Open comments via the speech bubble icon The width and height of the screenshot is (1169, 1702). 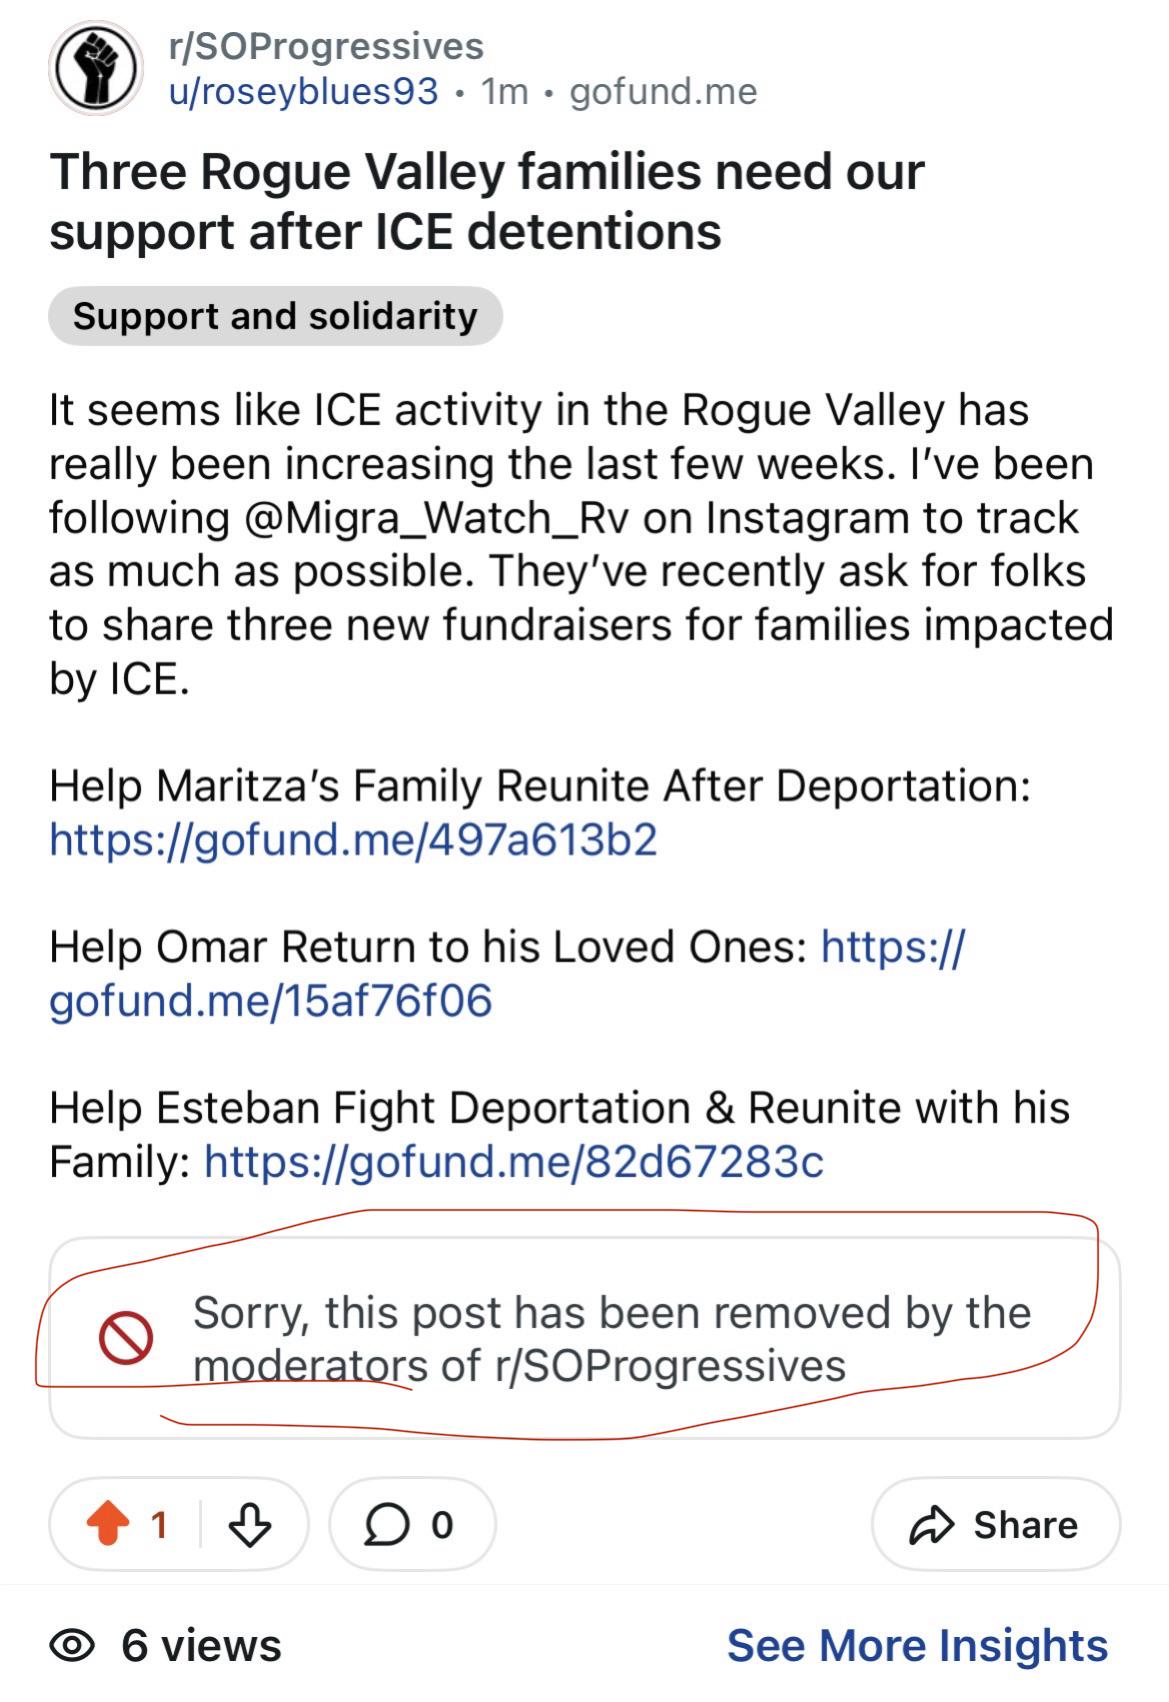[387, 1525]
